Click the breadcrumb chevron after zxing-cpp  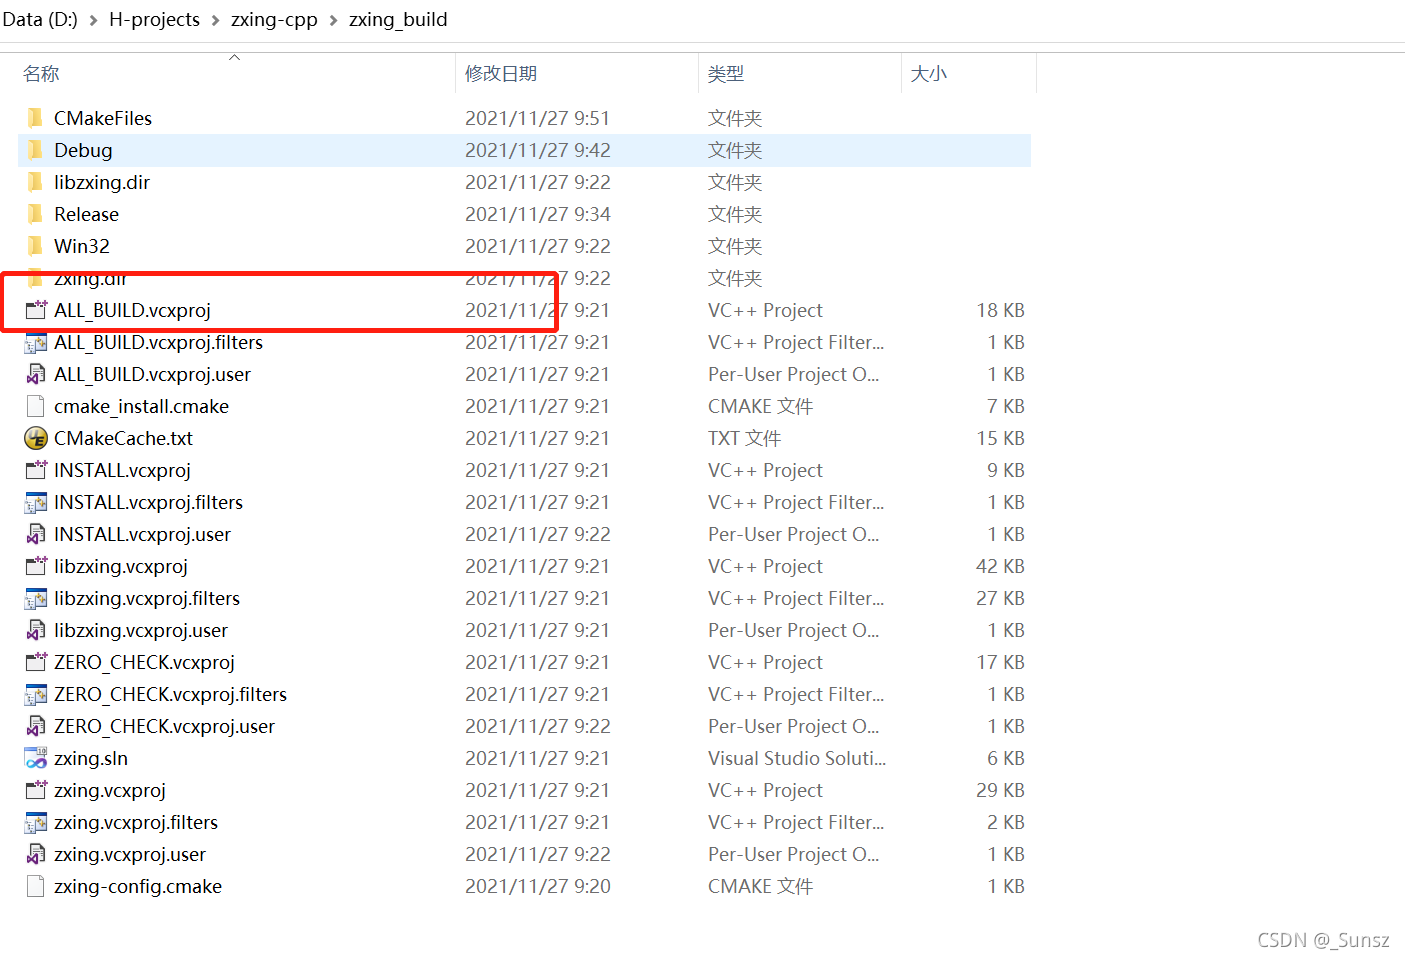pyautogui.click(x=332, y=19)
